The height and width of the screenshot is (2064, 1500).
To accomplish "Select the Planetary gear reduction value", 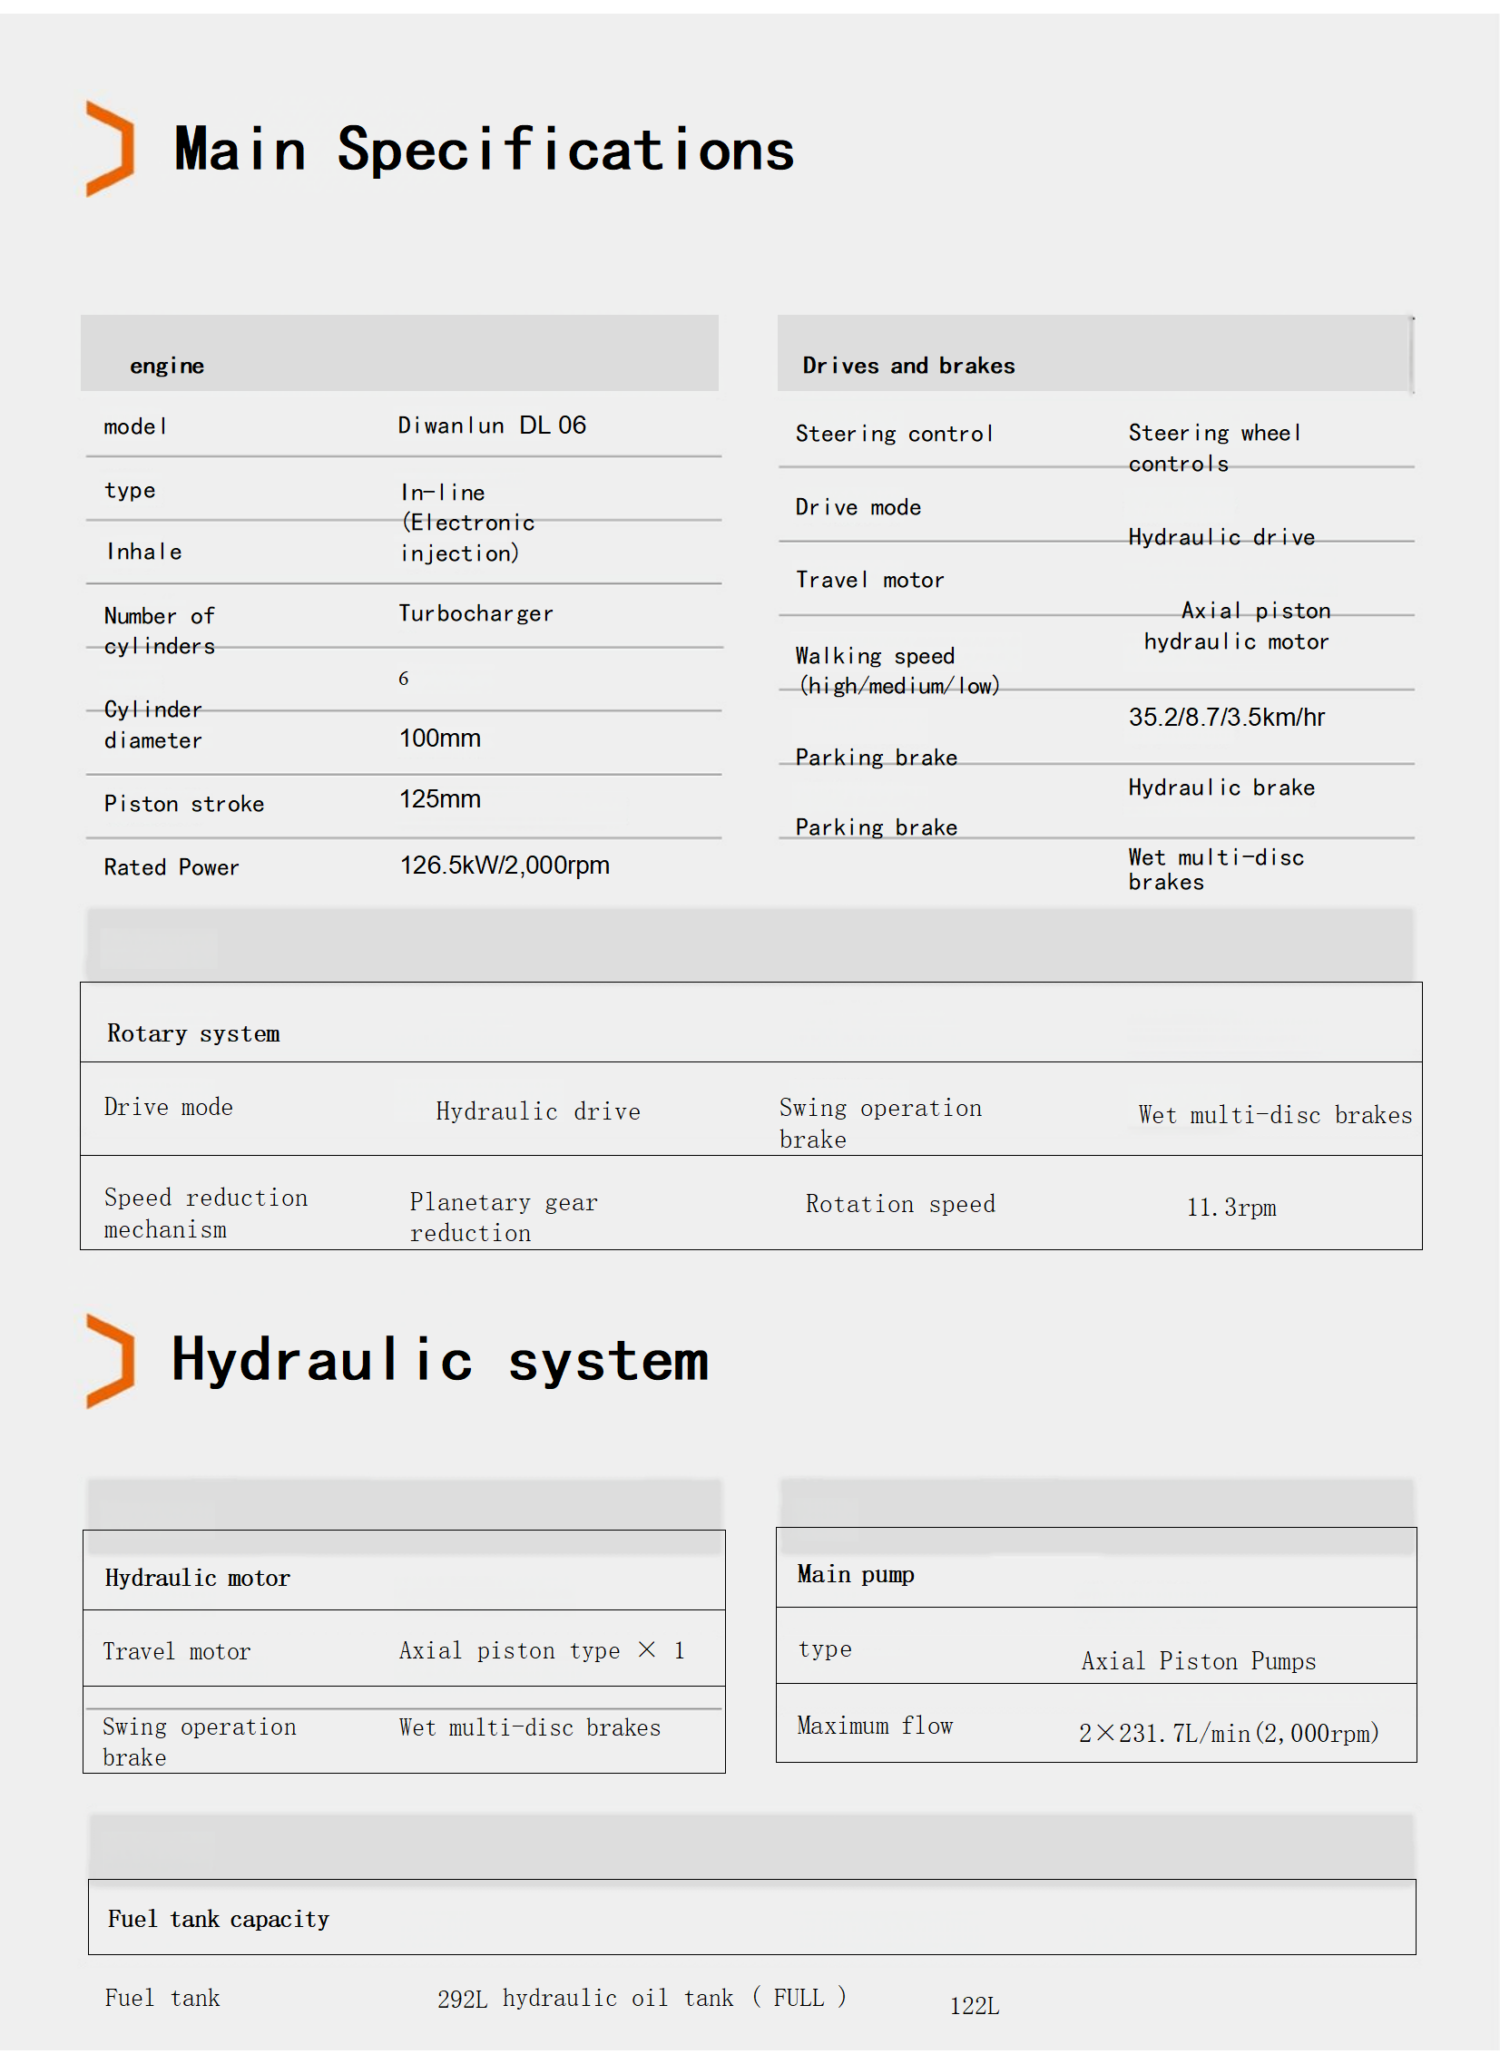I will point(504,1217).
